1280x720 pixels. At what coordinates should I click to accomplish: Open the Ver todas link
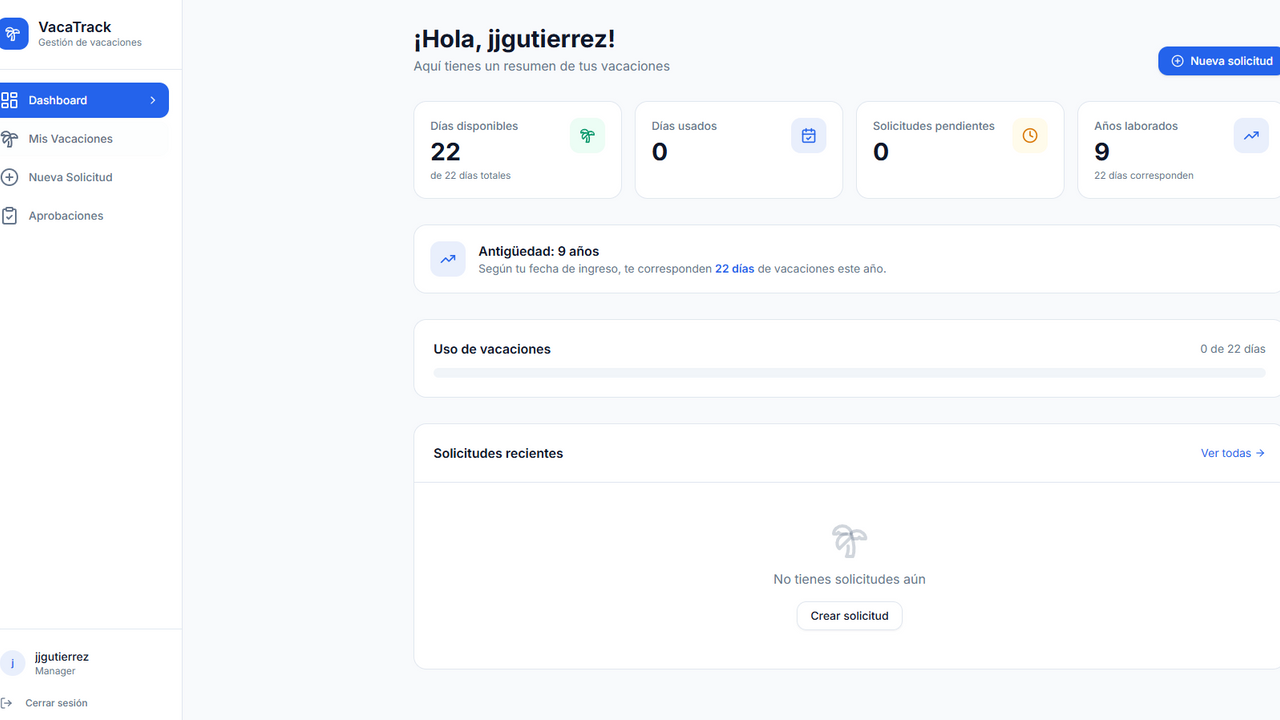click(x=1233, y=453)
